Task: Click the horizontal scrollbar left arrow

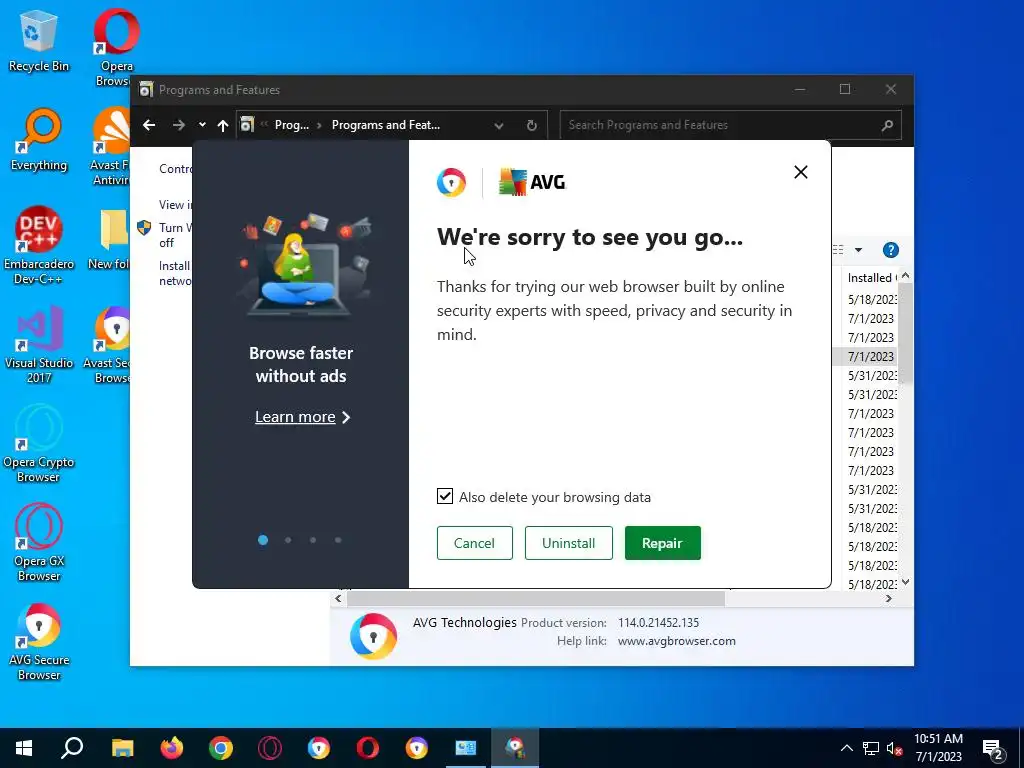Action: pos(338,598)
